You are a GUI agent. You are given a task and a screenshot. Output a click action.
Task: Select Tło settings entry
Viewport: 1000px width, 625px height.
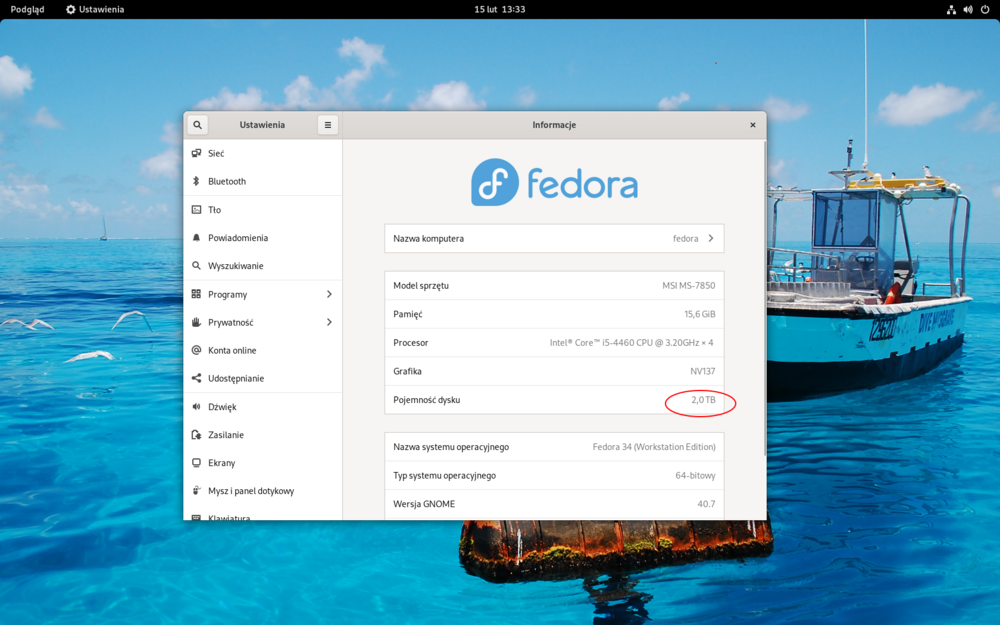263,209
